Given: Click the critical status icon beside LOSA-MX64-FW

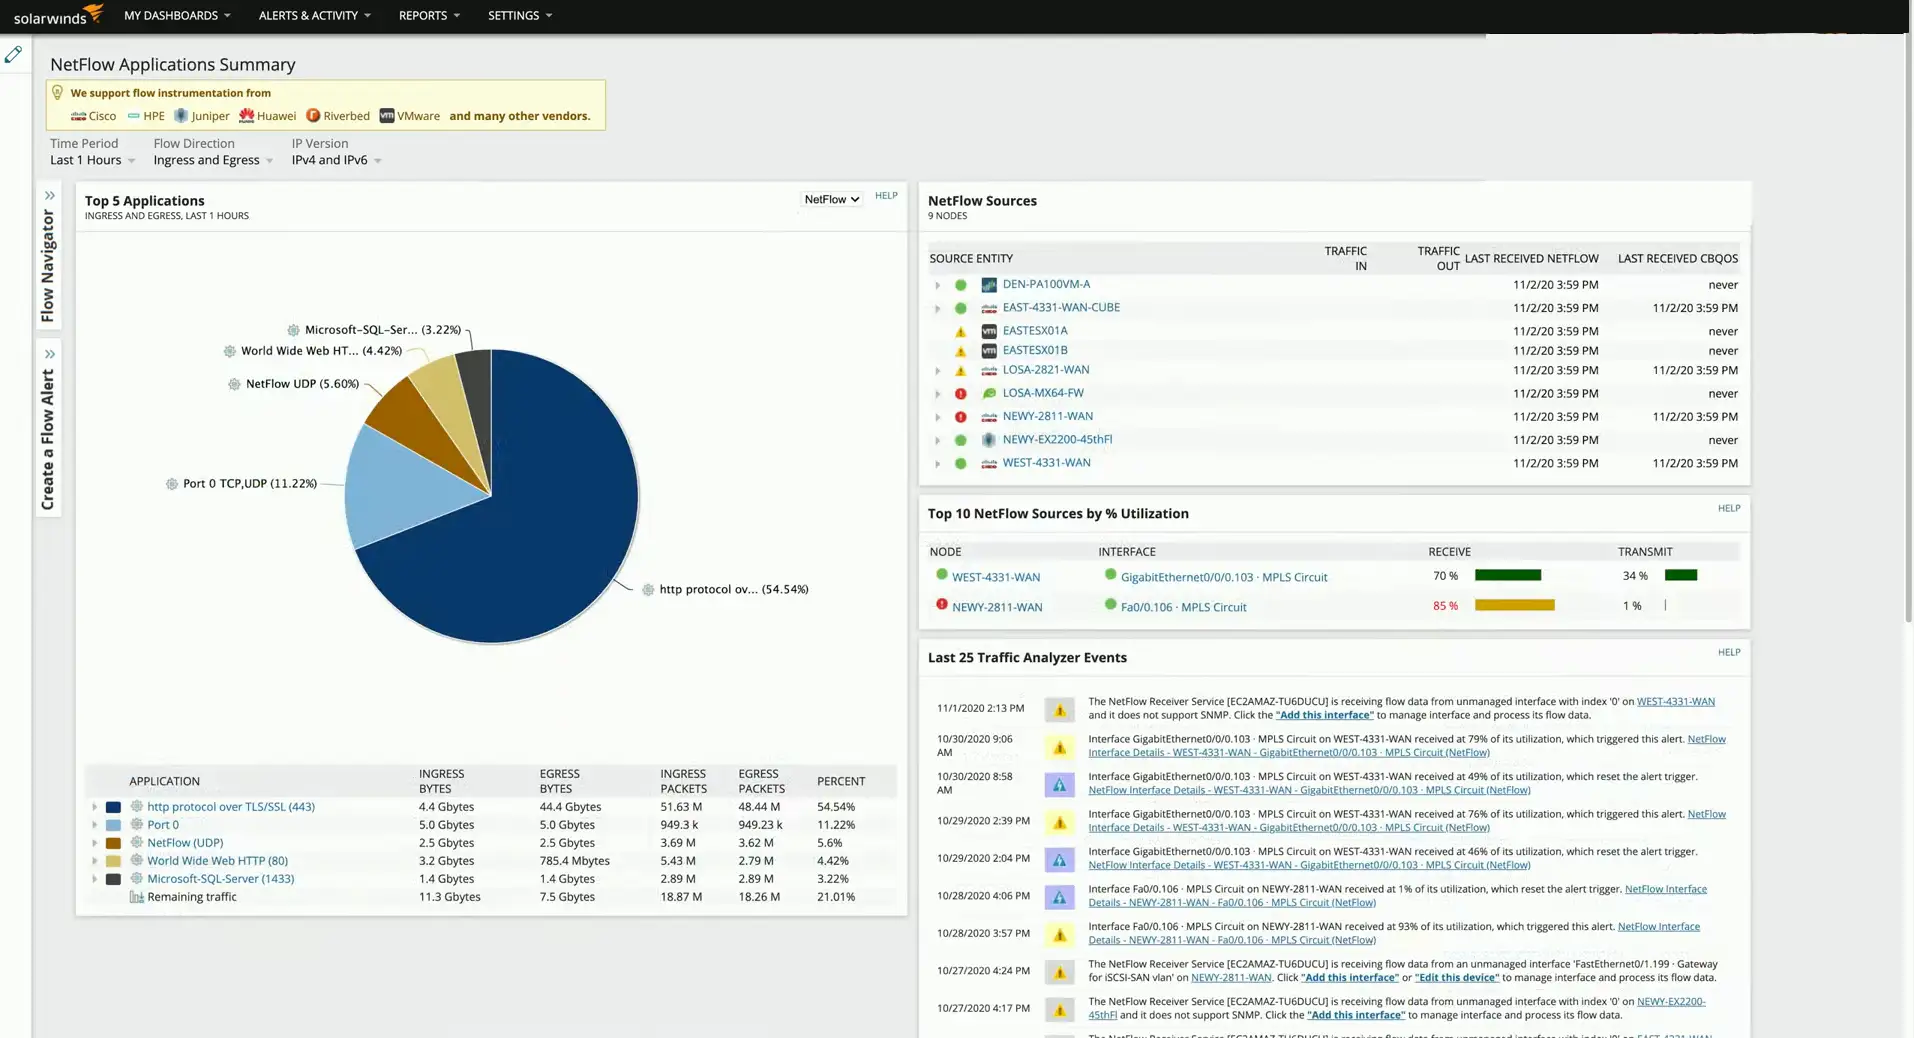Looking at the screenshot, I should [x=960, y=394].
